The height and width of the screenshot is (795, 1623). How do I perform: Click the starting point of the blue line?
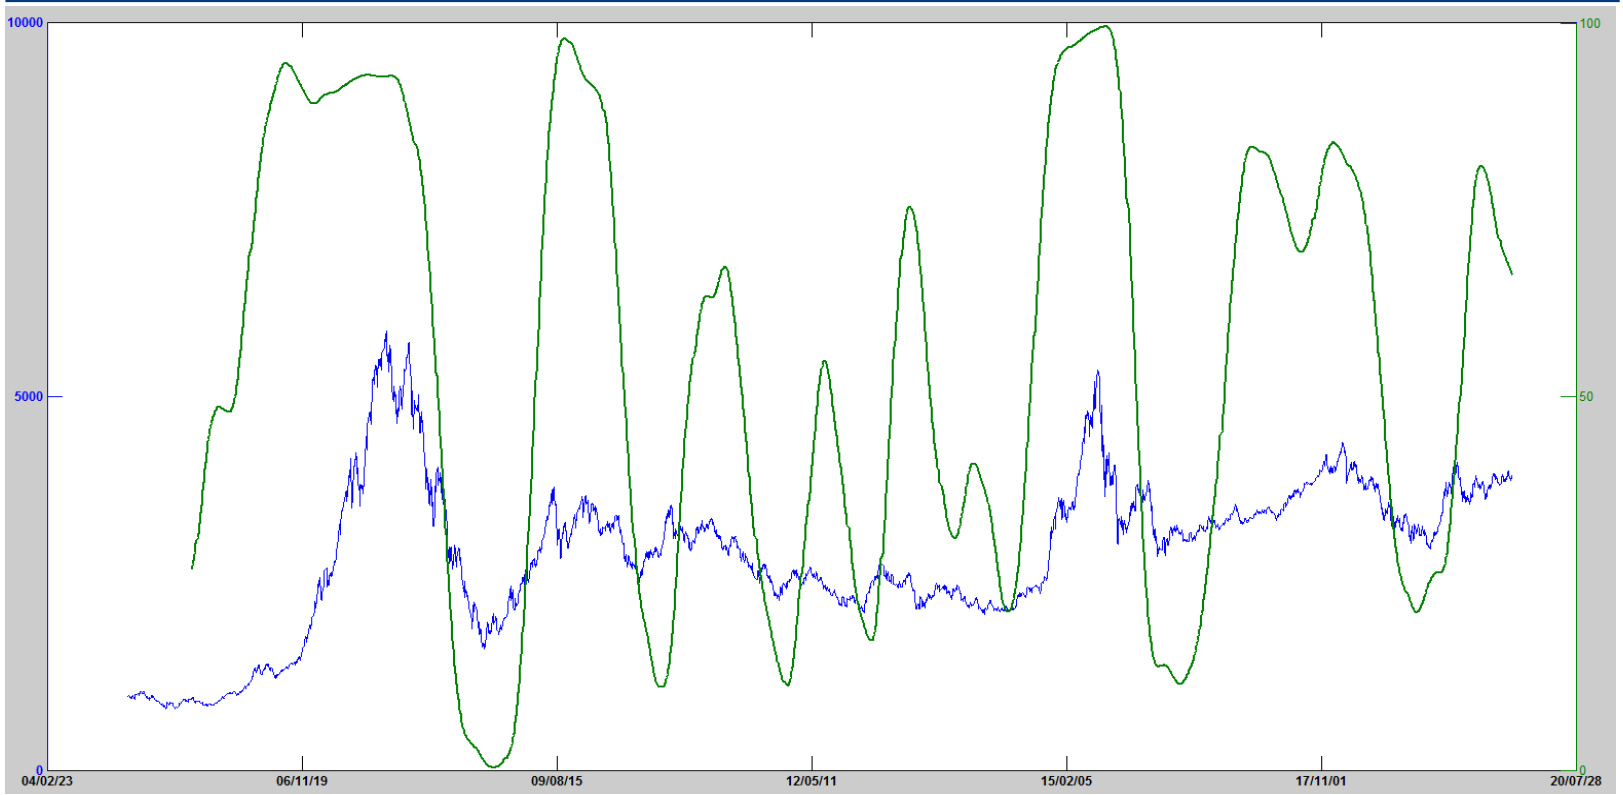click(x=129, y=696)
